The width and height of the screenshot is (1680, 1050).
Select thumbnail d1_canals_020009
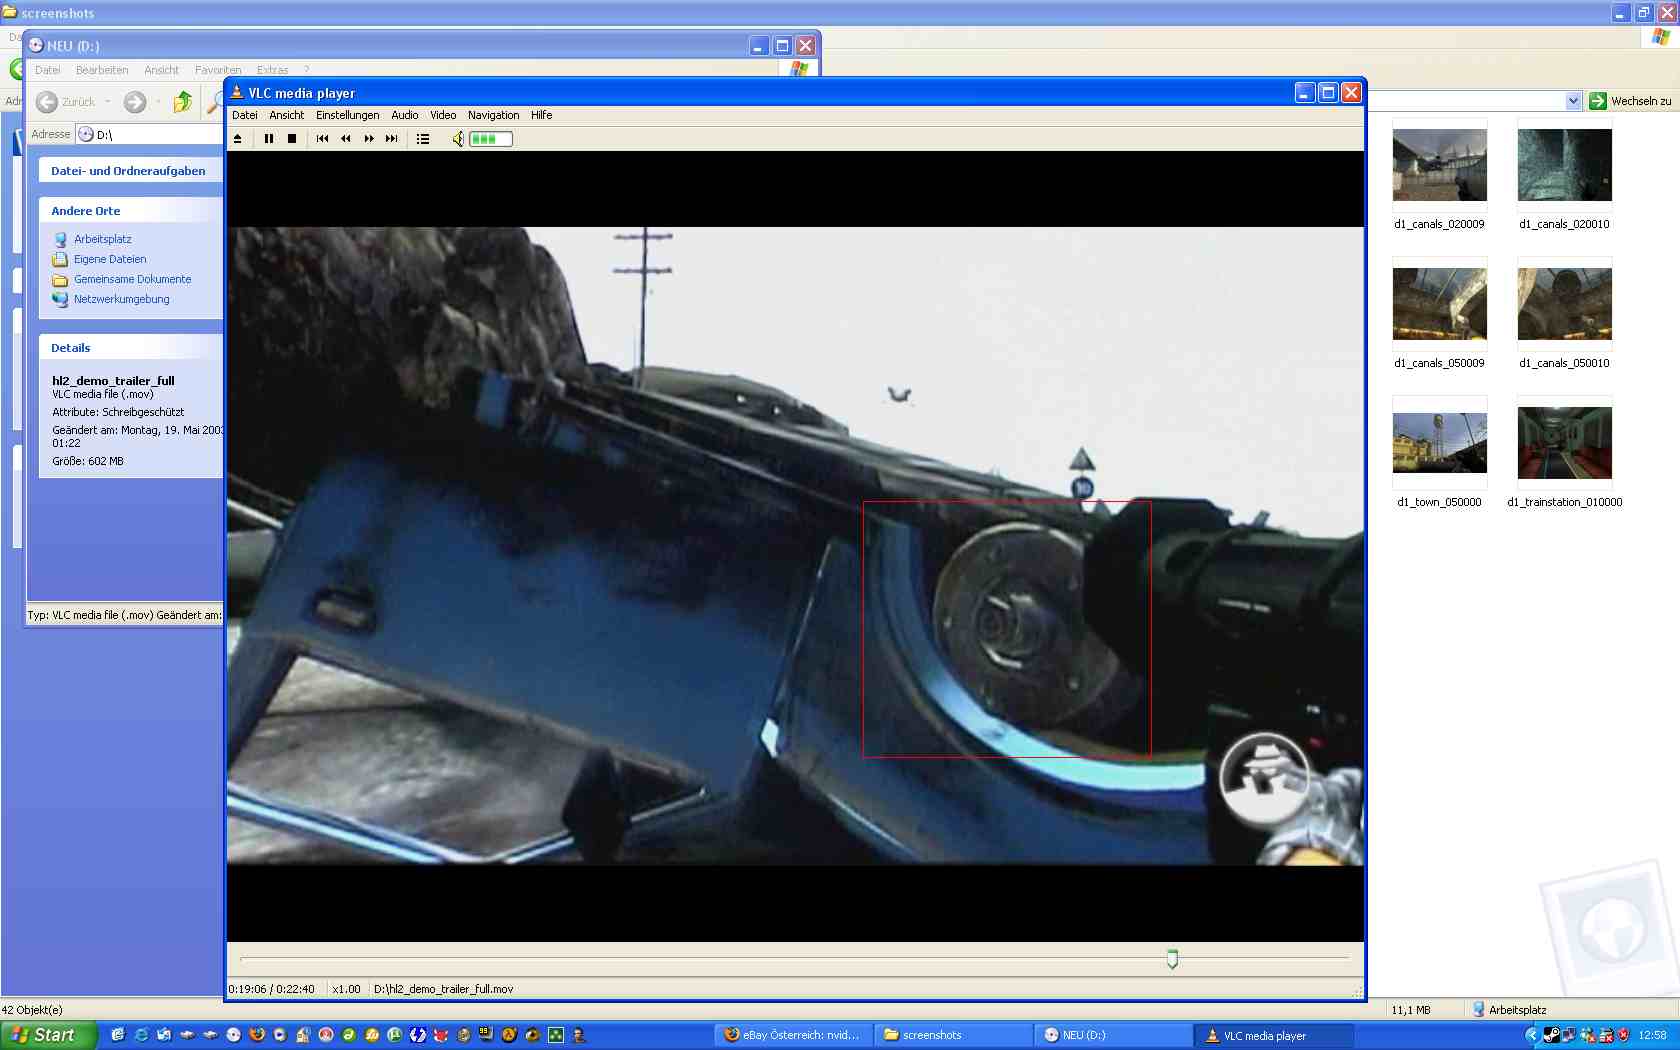pos(1440,165)
